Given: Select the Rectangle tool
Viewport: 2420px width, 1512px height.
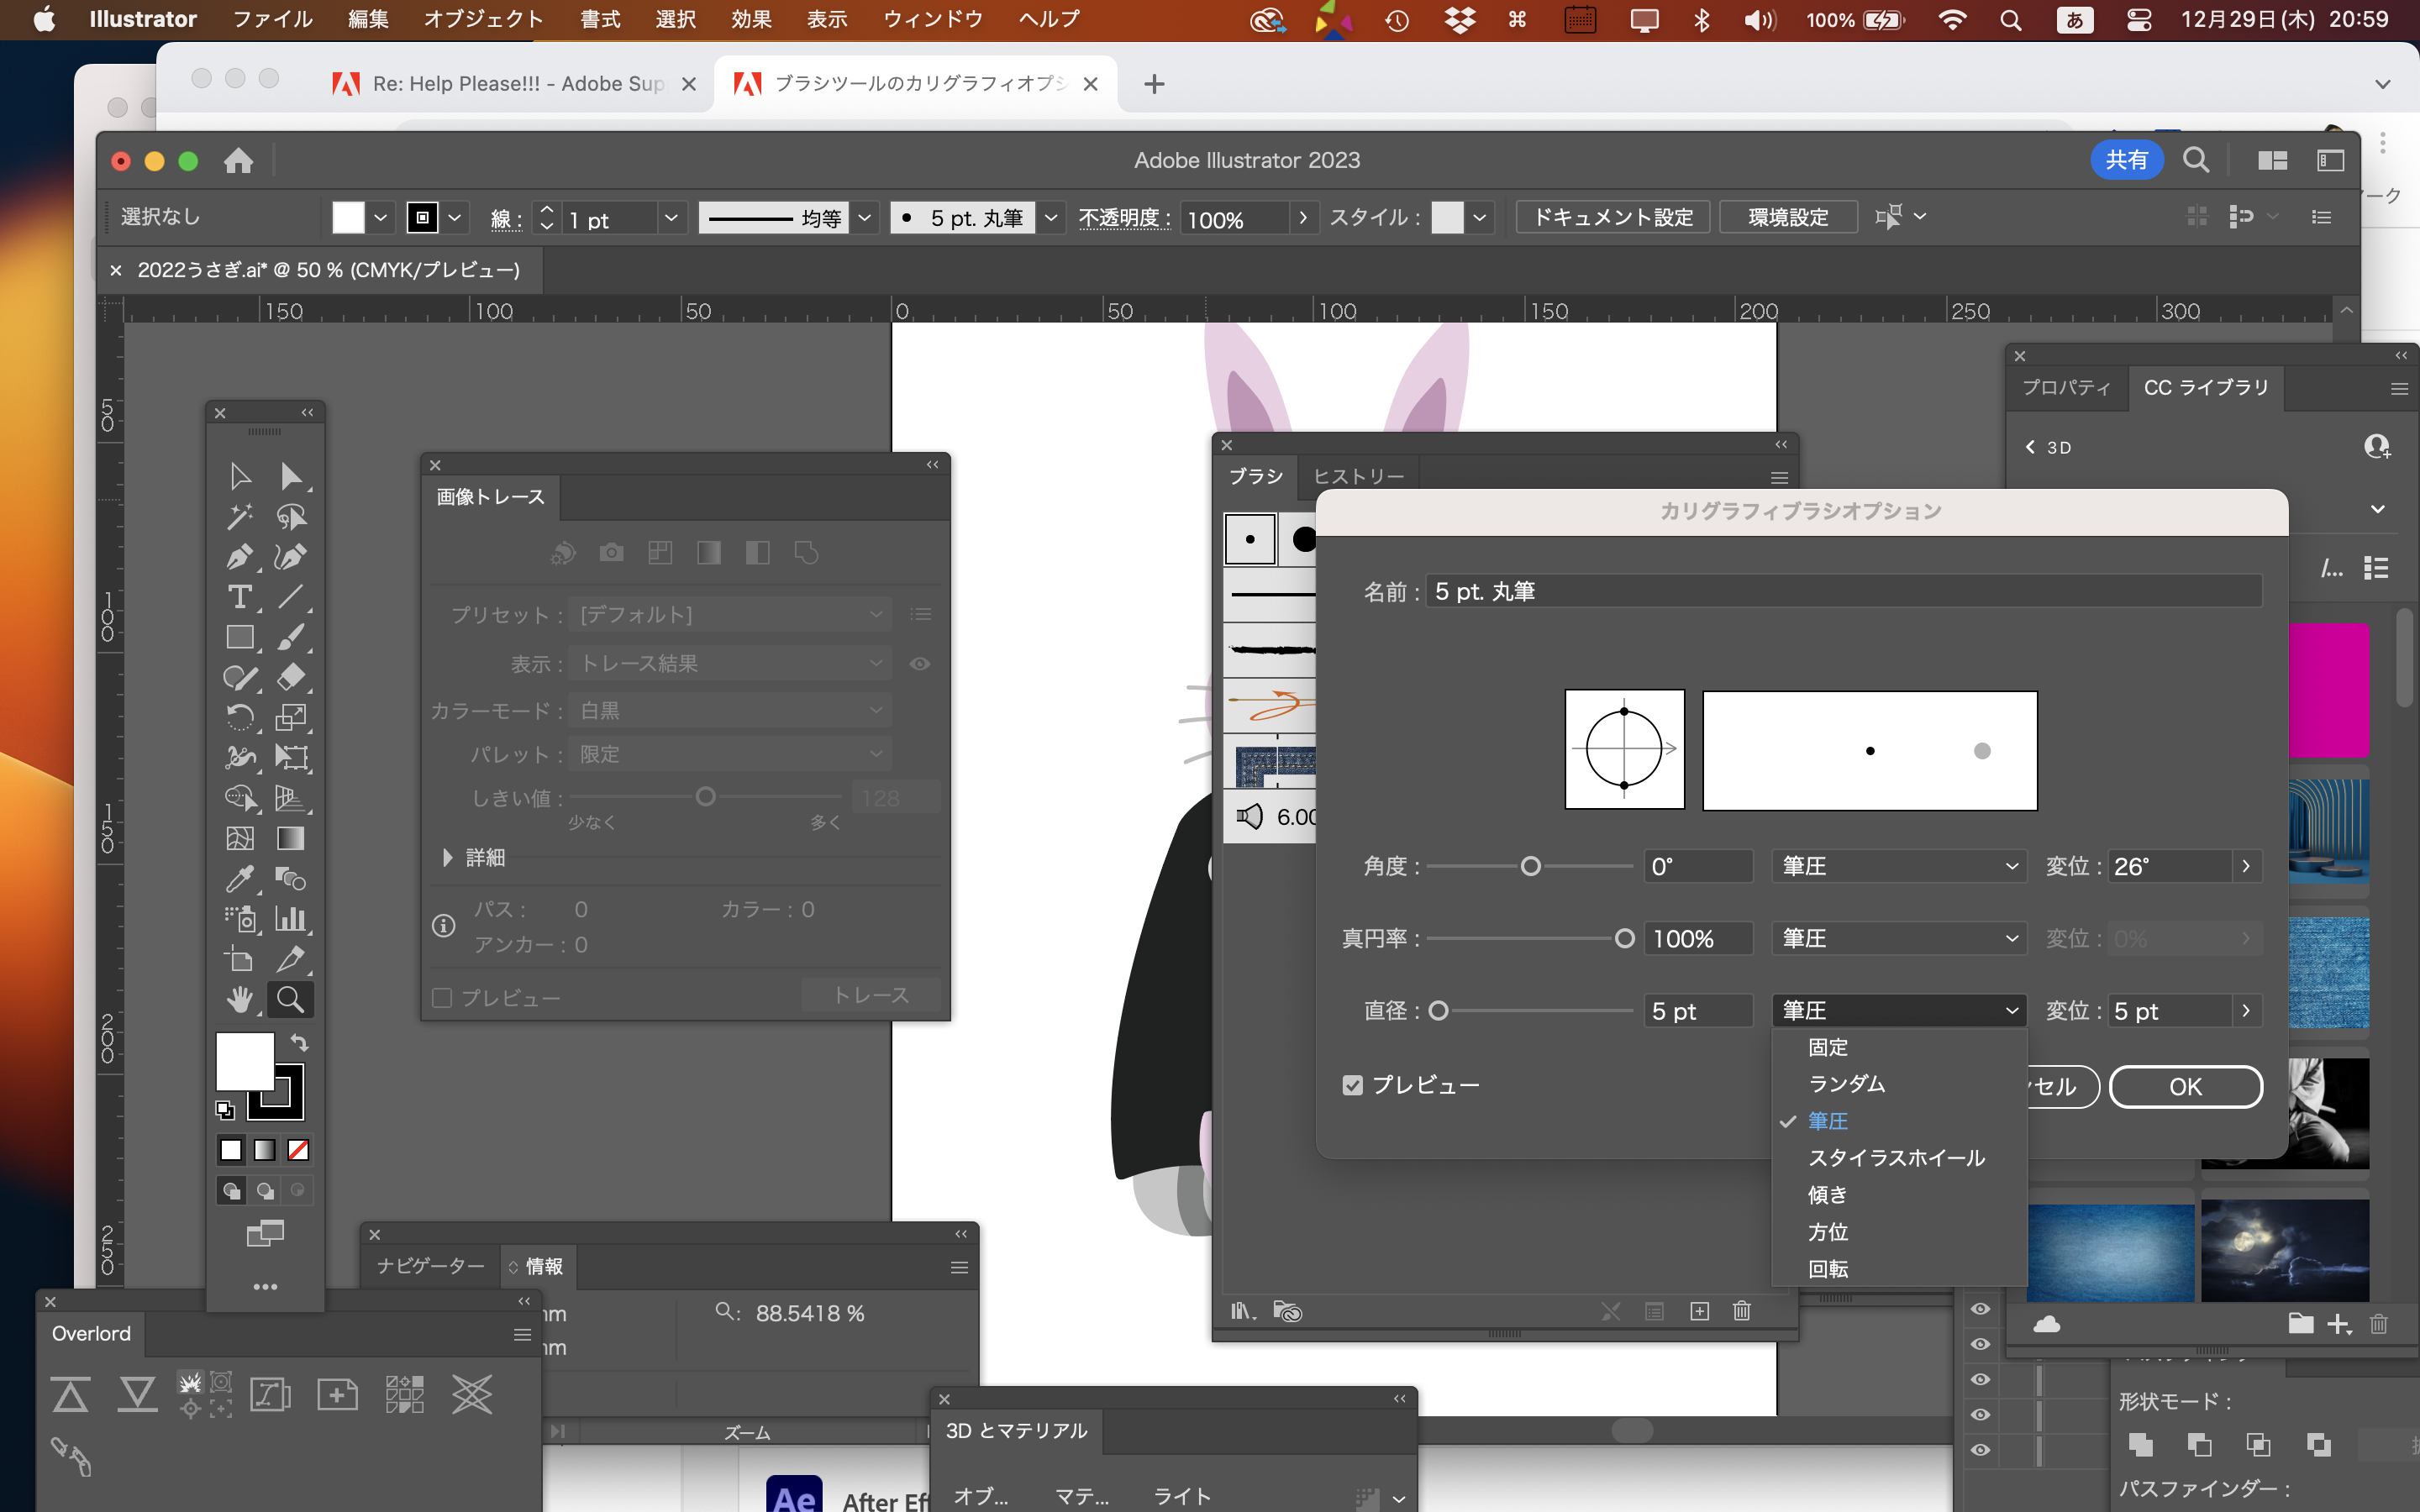Looking at the screenshot, I should [240, 637].
